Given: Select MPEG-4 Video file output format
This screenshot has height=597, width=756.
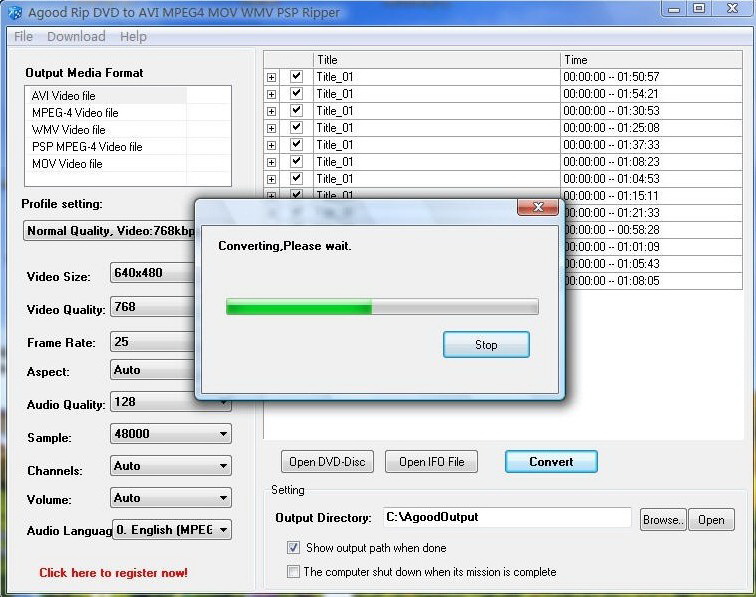Looking at the screenshot, I should click(x=106, y=112).
